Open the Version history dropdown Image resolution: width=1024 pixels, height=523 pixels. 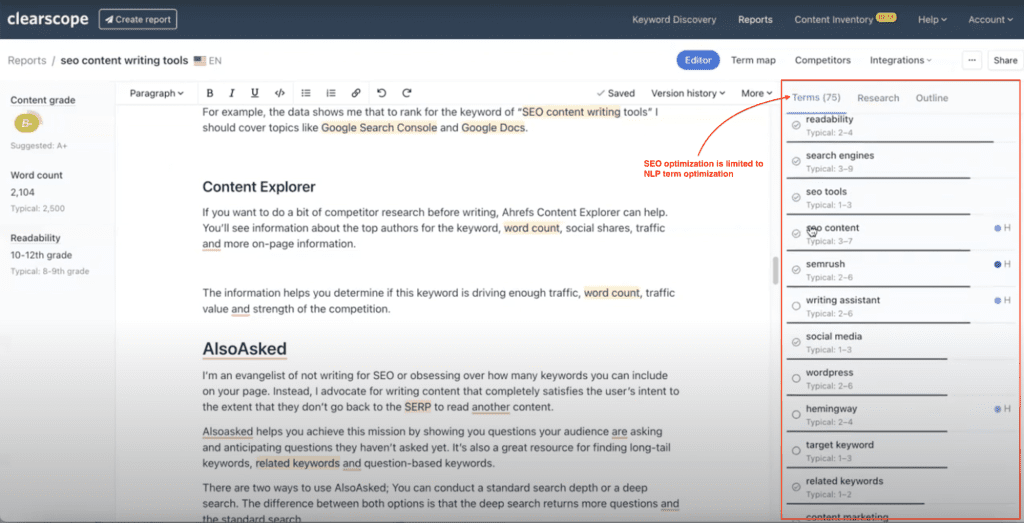688,93
